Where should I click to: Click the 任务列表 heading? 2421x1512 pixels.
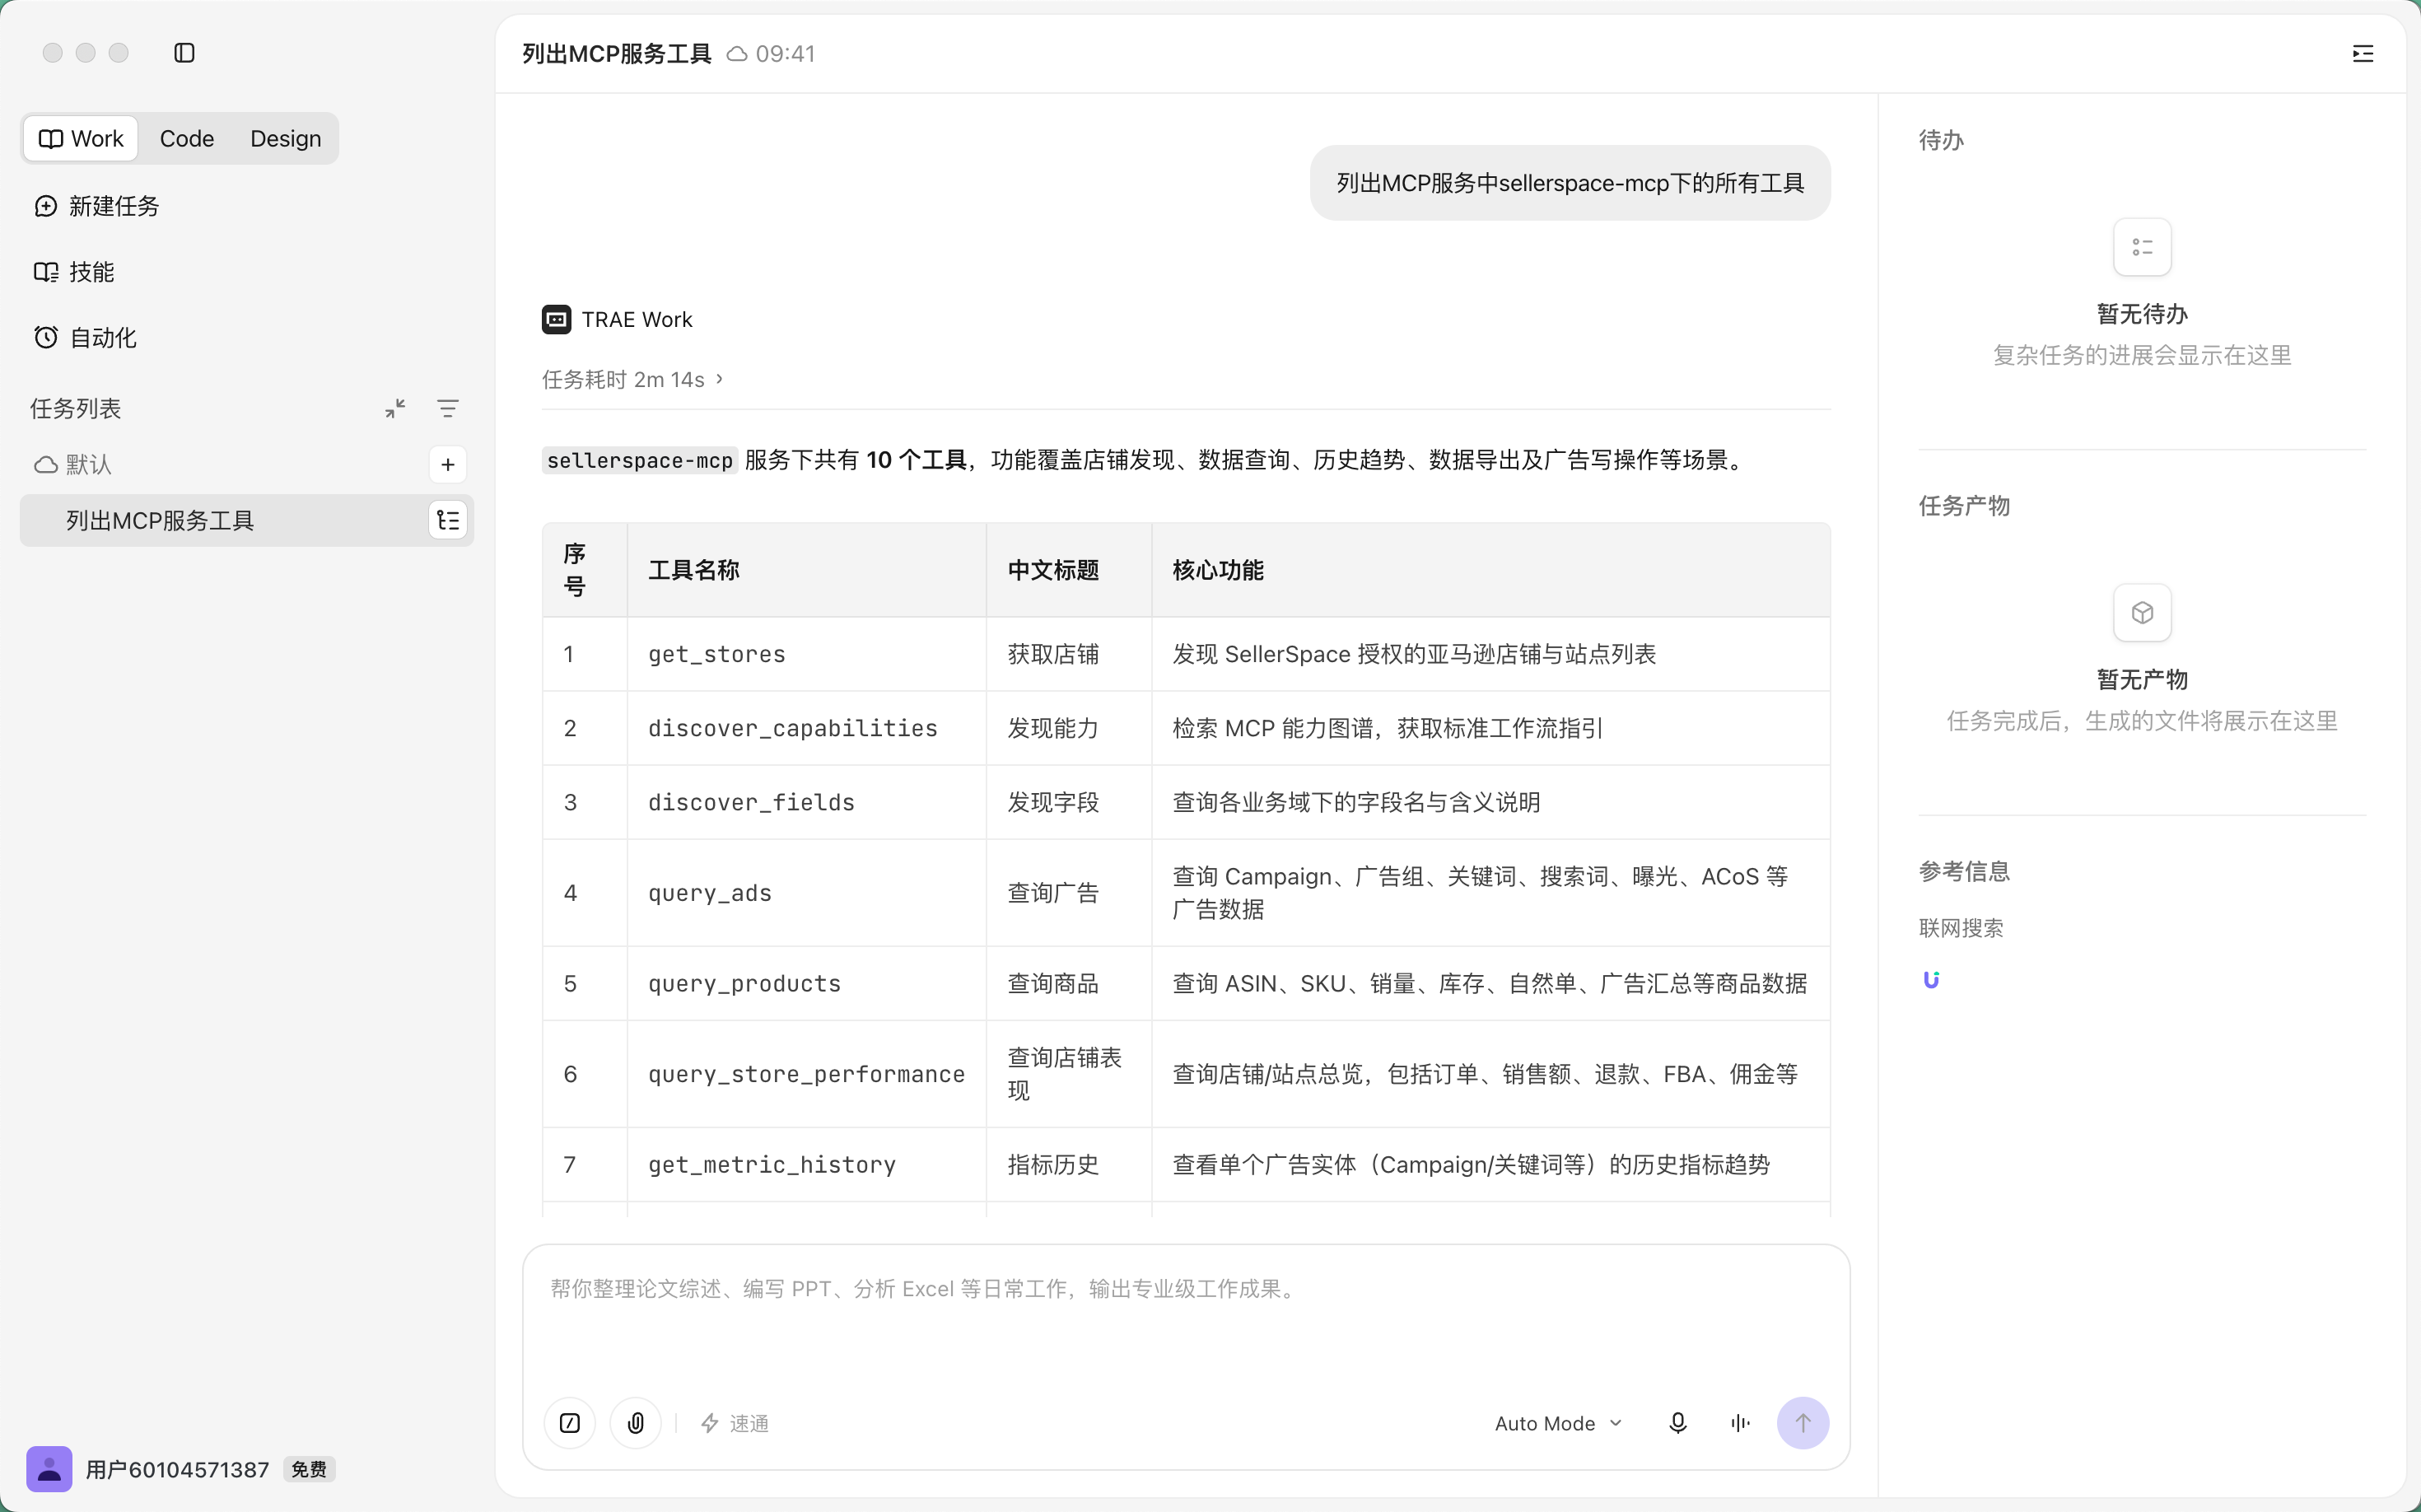click(x=76, y=408)
